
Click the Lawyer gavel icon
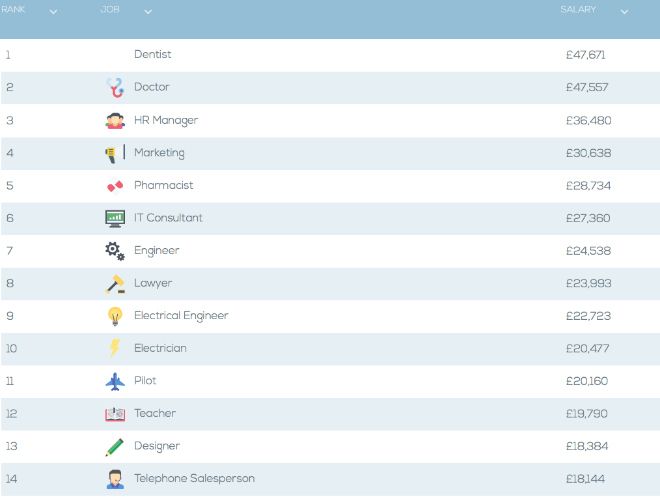115,284
